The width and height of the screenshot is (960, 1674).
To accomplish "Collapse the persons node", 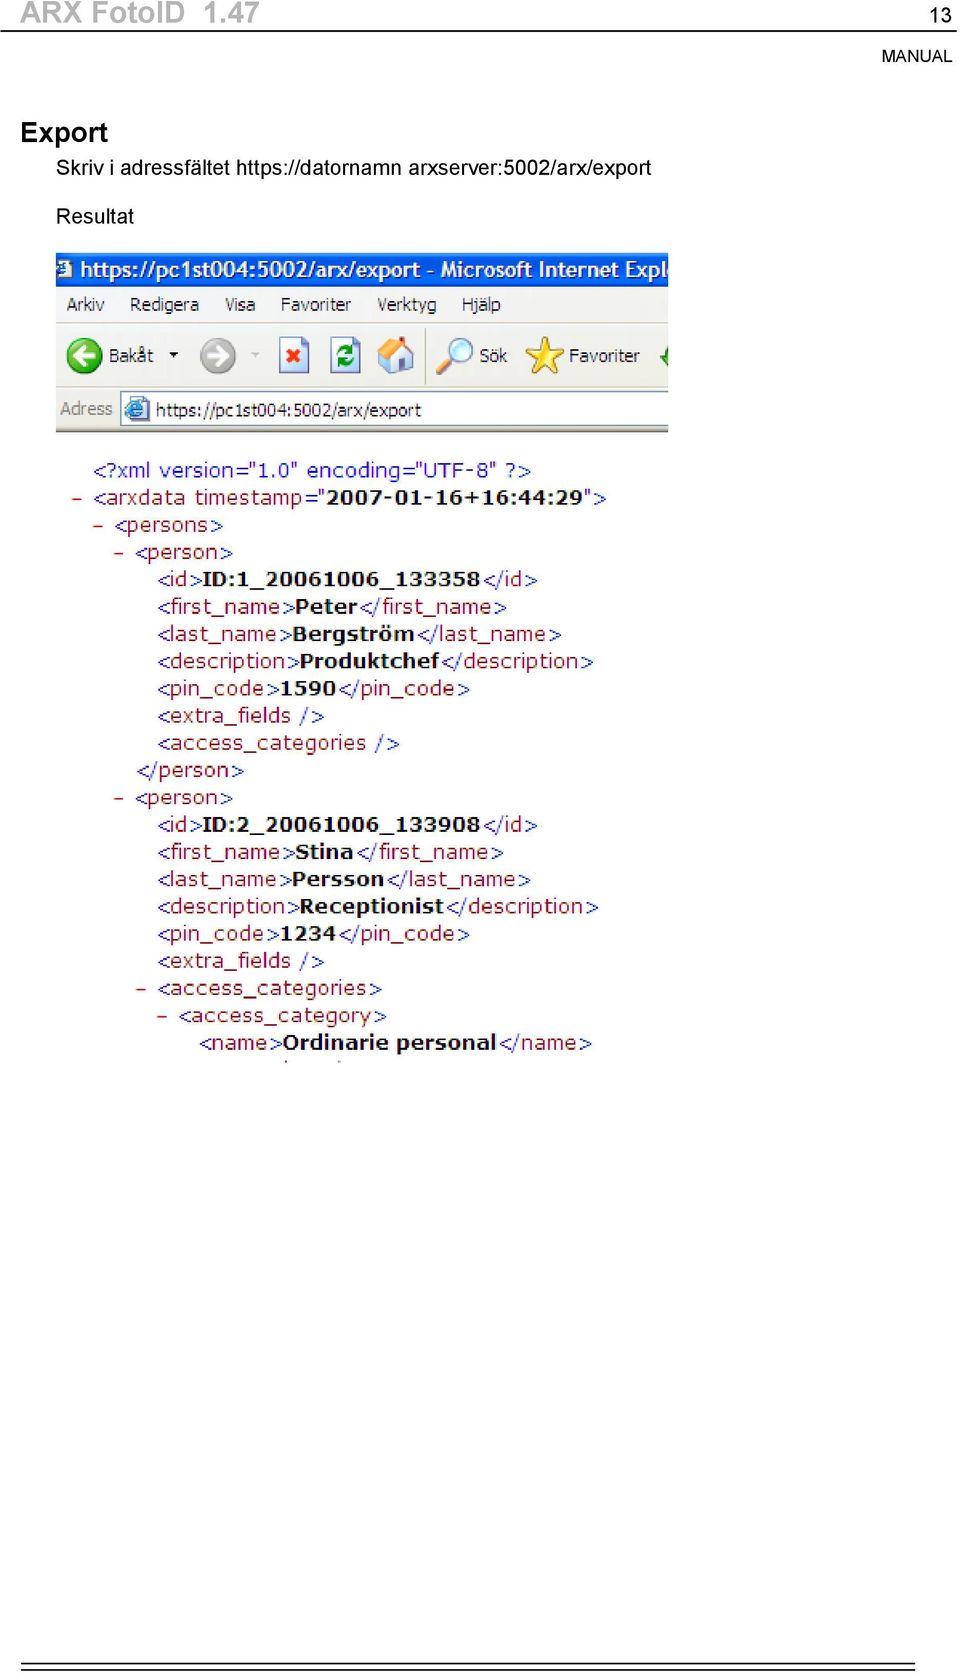I will tap(98, 525).
